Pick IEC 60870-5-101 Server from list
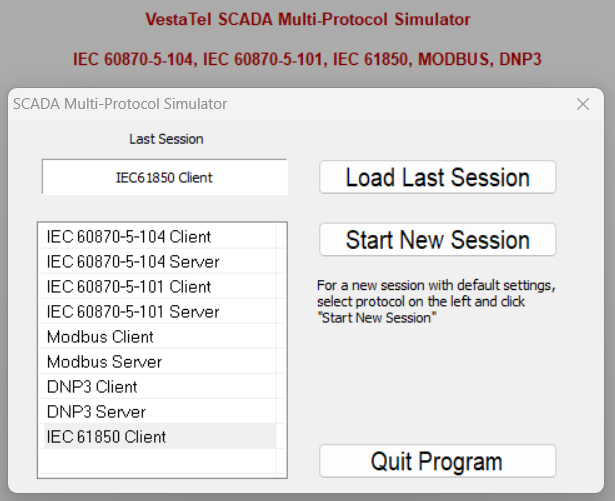Screen dimensions: 615x501 pos(133,312)
